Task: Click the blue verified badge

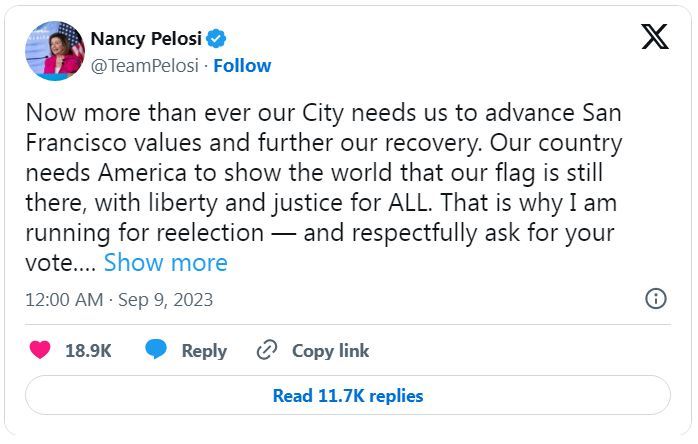Action: 216,39
